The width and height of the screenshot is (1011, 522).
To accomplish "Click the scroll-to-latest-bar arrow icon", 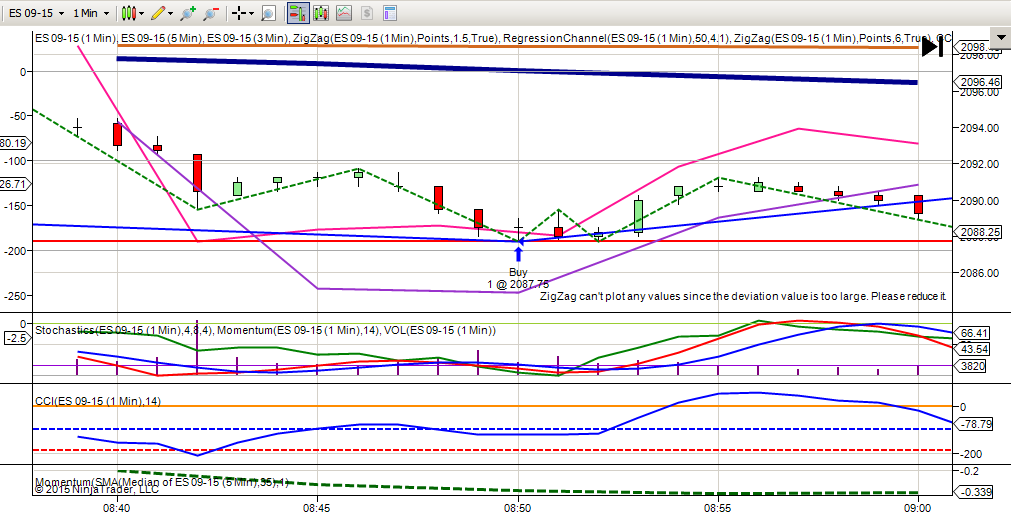I will click(x=932, y=47).
